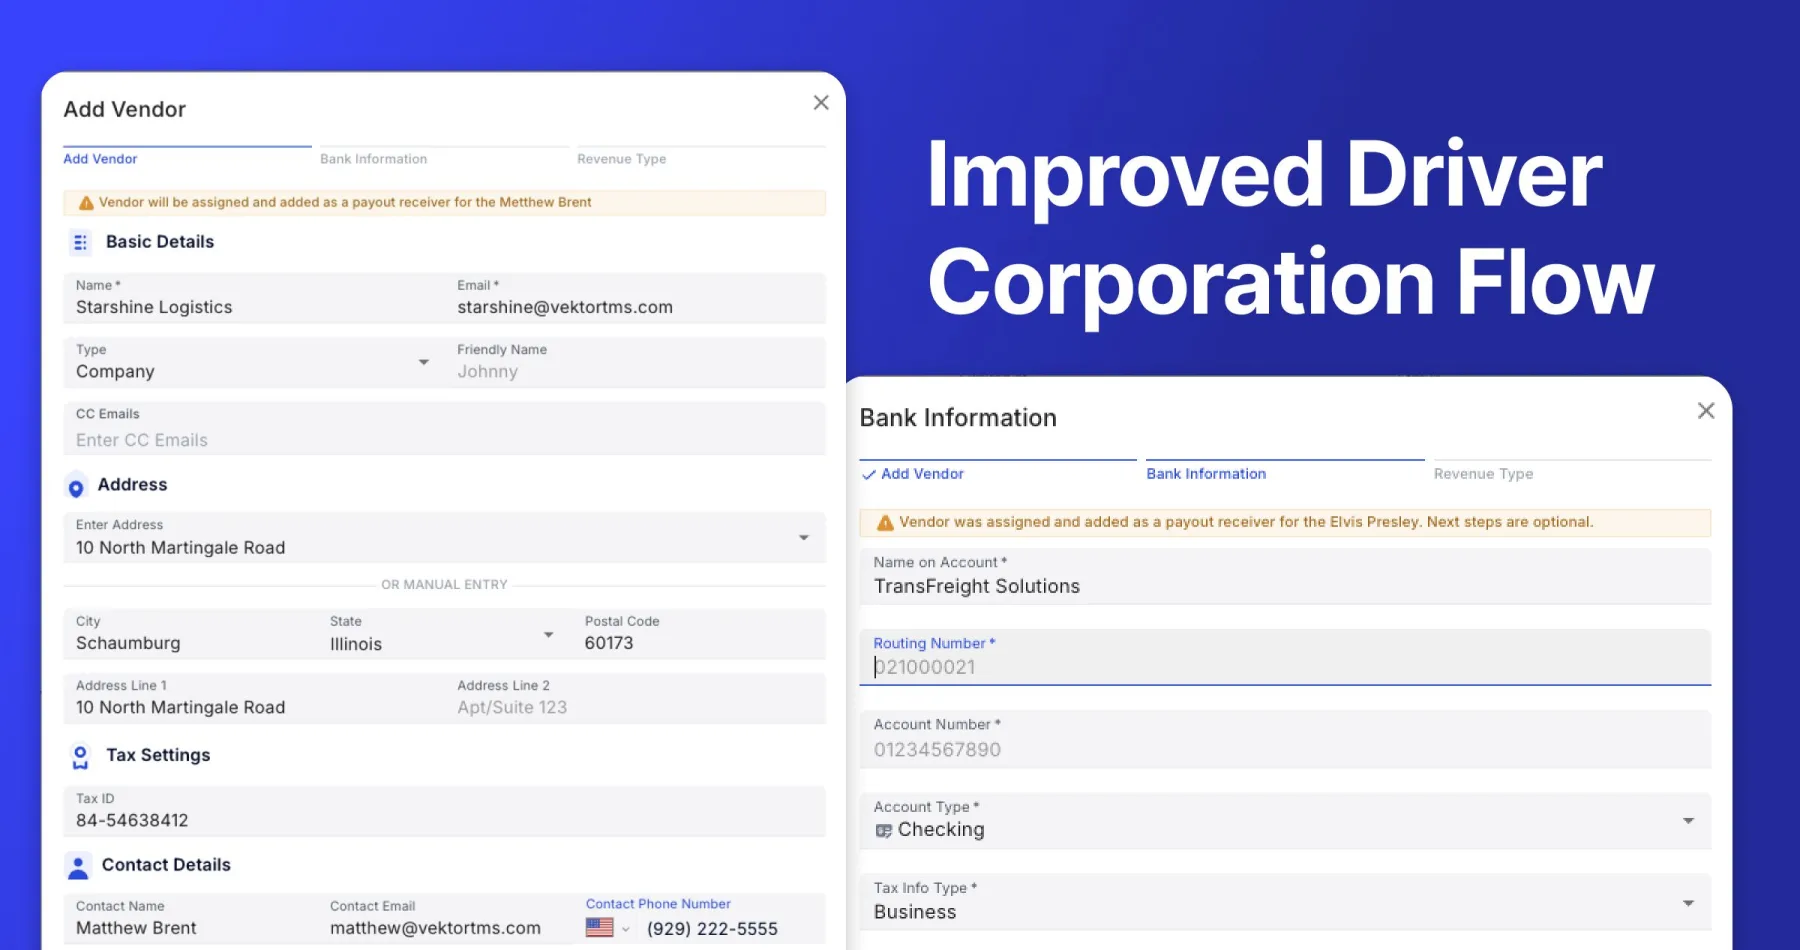This screenshot has height=950, width=1800.
Task: Select Bank Information tab in Bank Information dialog
Action: [1206, 474]
